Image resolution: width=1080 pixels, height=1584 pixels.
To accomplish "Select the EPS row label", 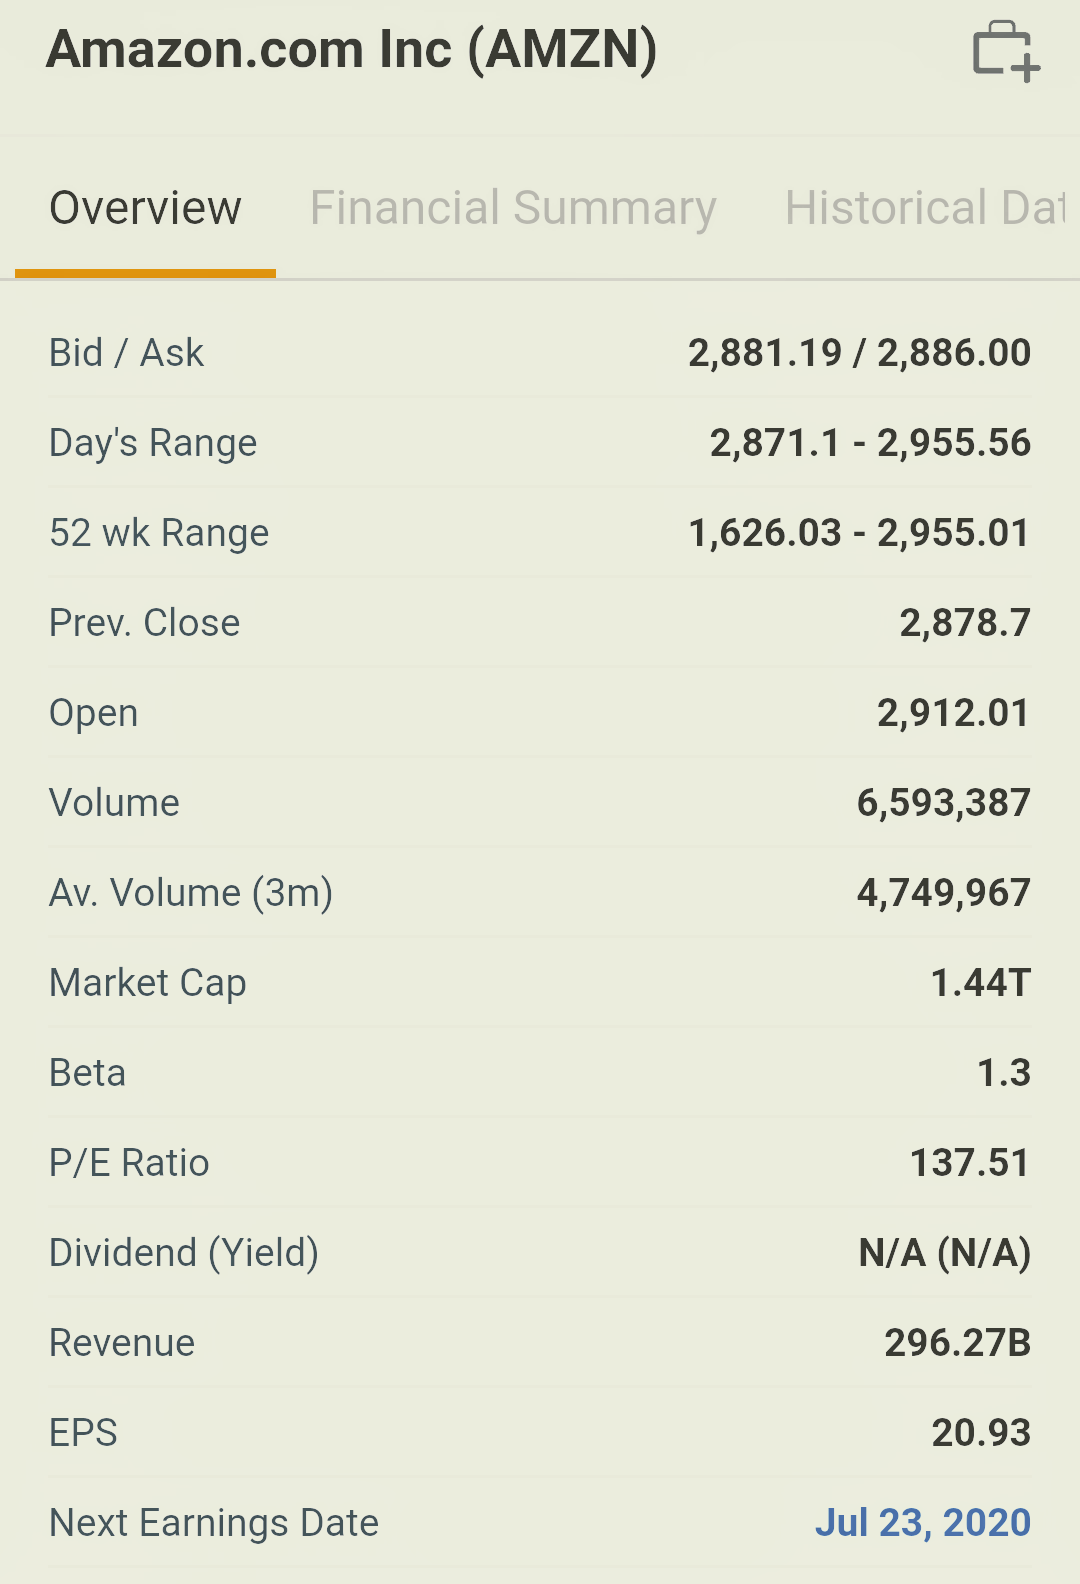I will click(x=84, y=1433).
